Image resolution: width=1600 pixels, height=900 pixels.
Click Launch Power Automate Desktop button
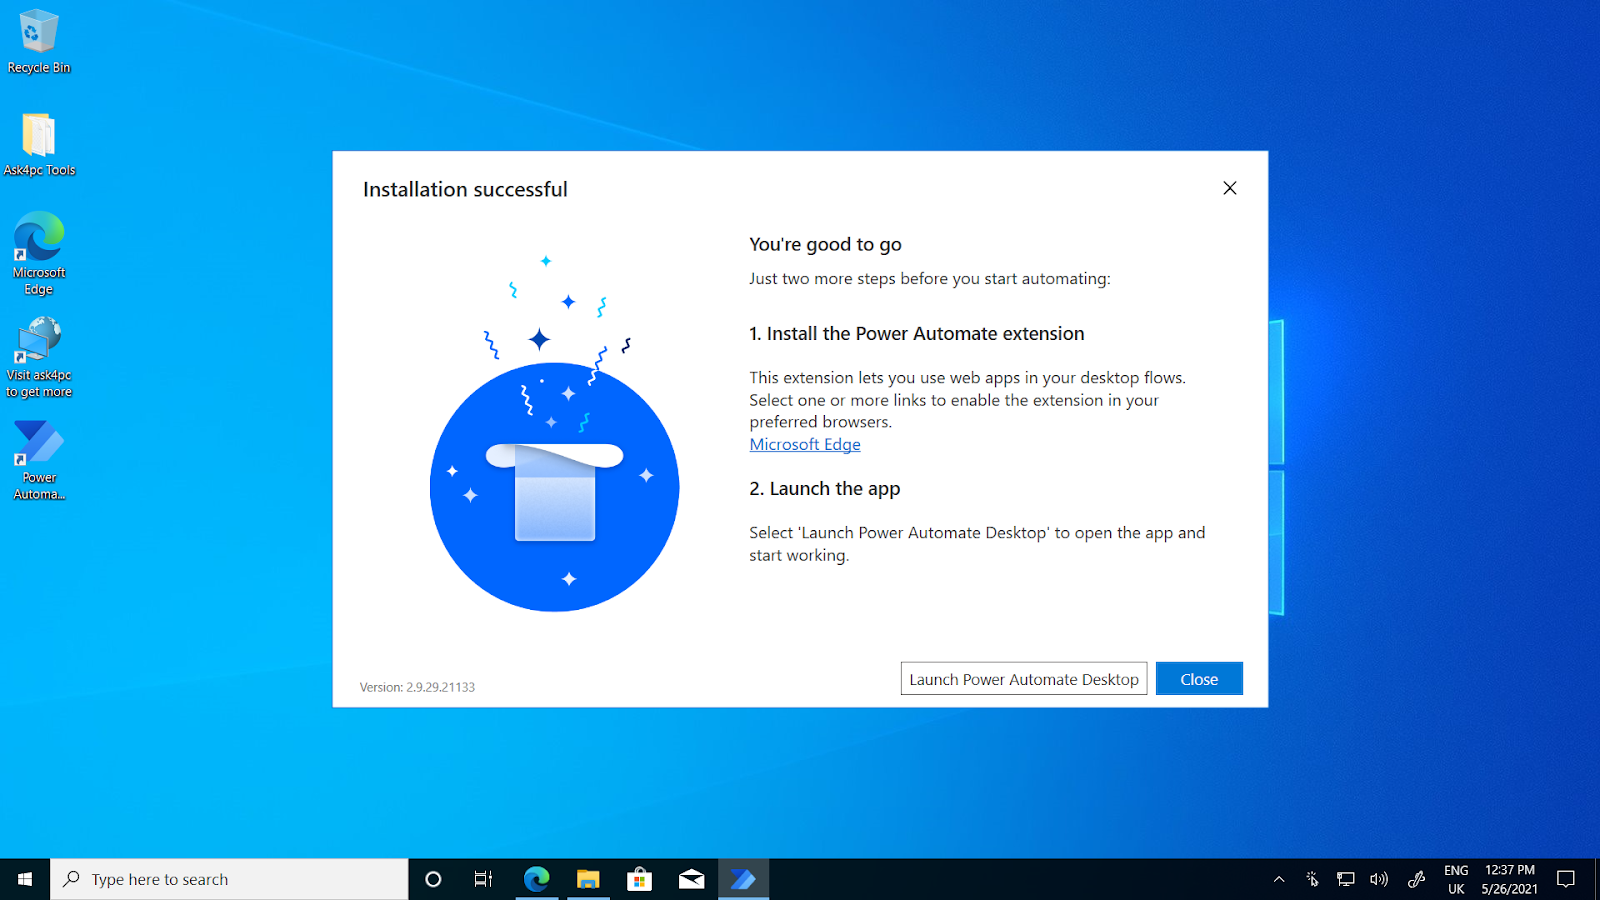(x=1024, y=679)
